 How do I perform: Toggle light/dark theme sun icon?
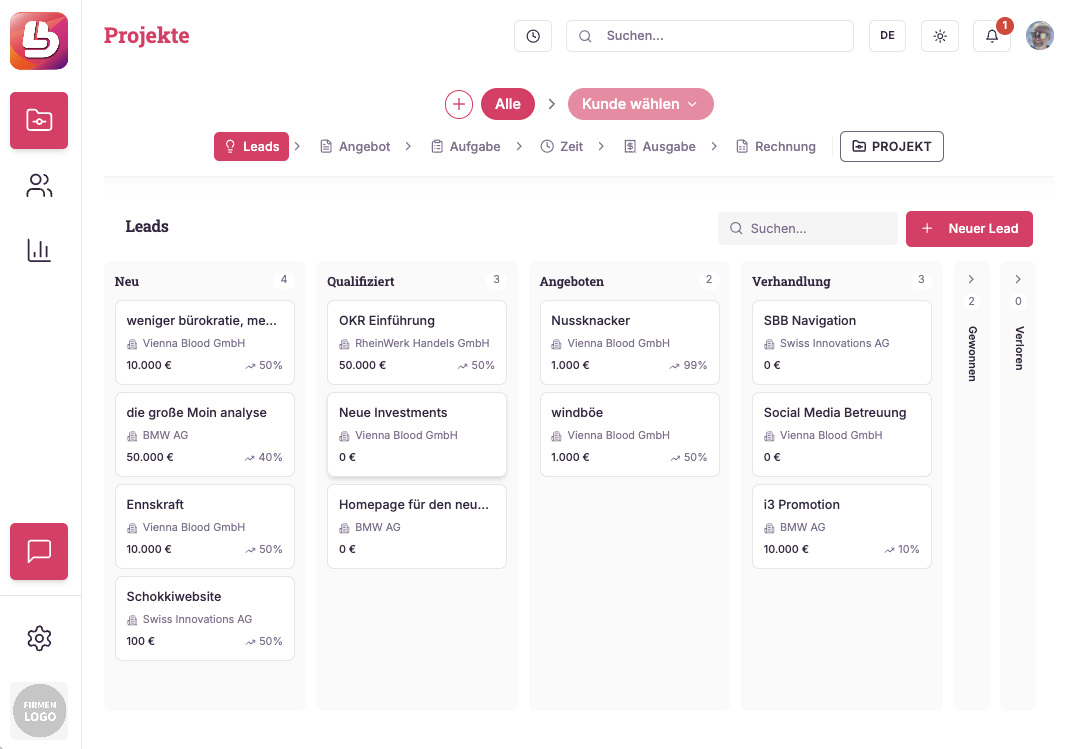pos(940,36)
